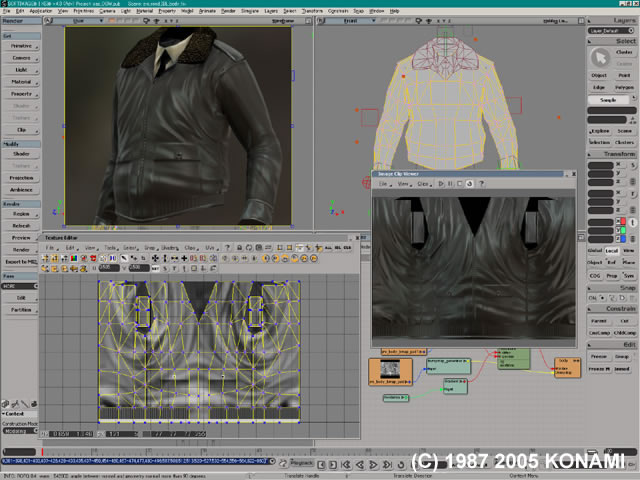
Task: Toggle the t translate transform button
Action: (x=633, y=222)
